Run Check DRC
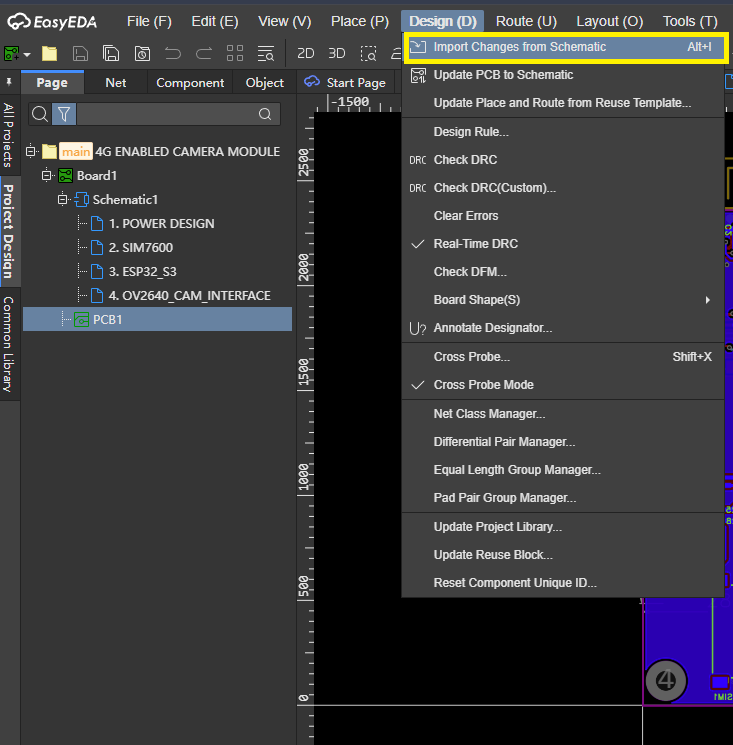733x745 pixels. point(562,160)
